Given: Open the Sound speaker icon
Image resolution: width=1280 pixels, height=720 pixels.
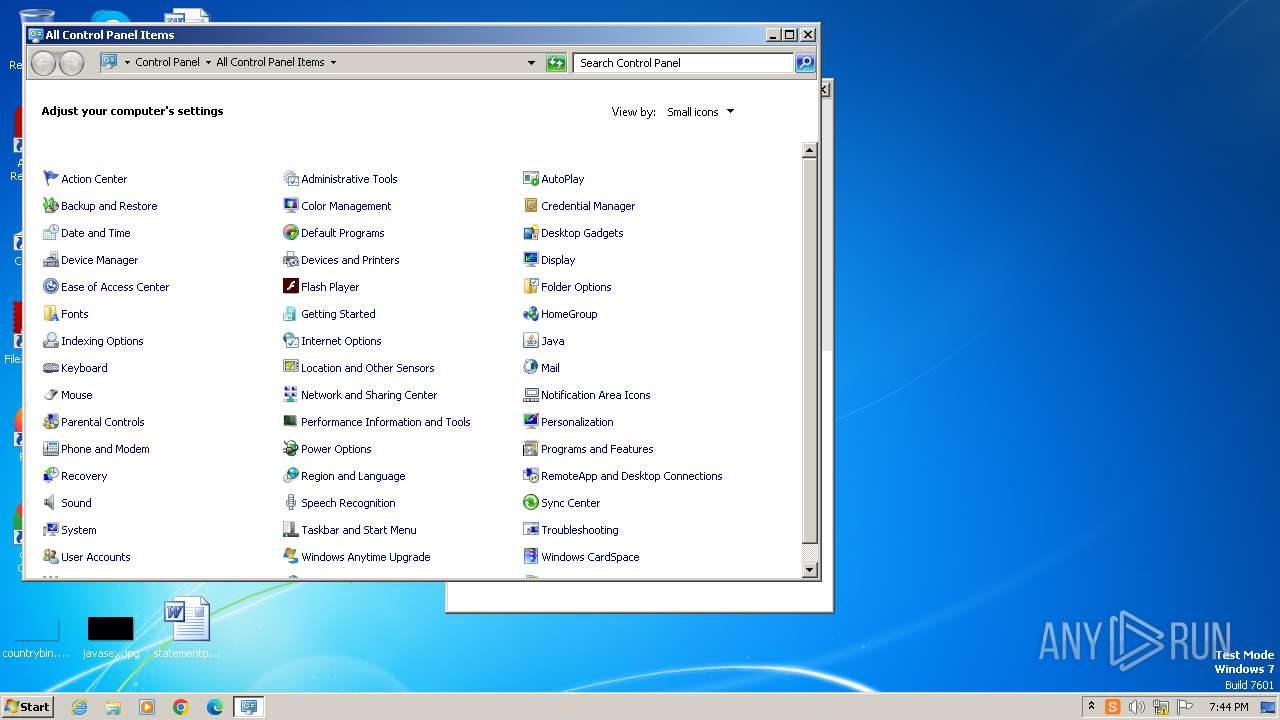Looking at the screenshot, I should coord(51,503).
